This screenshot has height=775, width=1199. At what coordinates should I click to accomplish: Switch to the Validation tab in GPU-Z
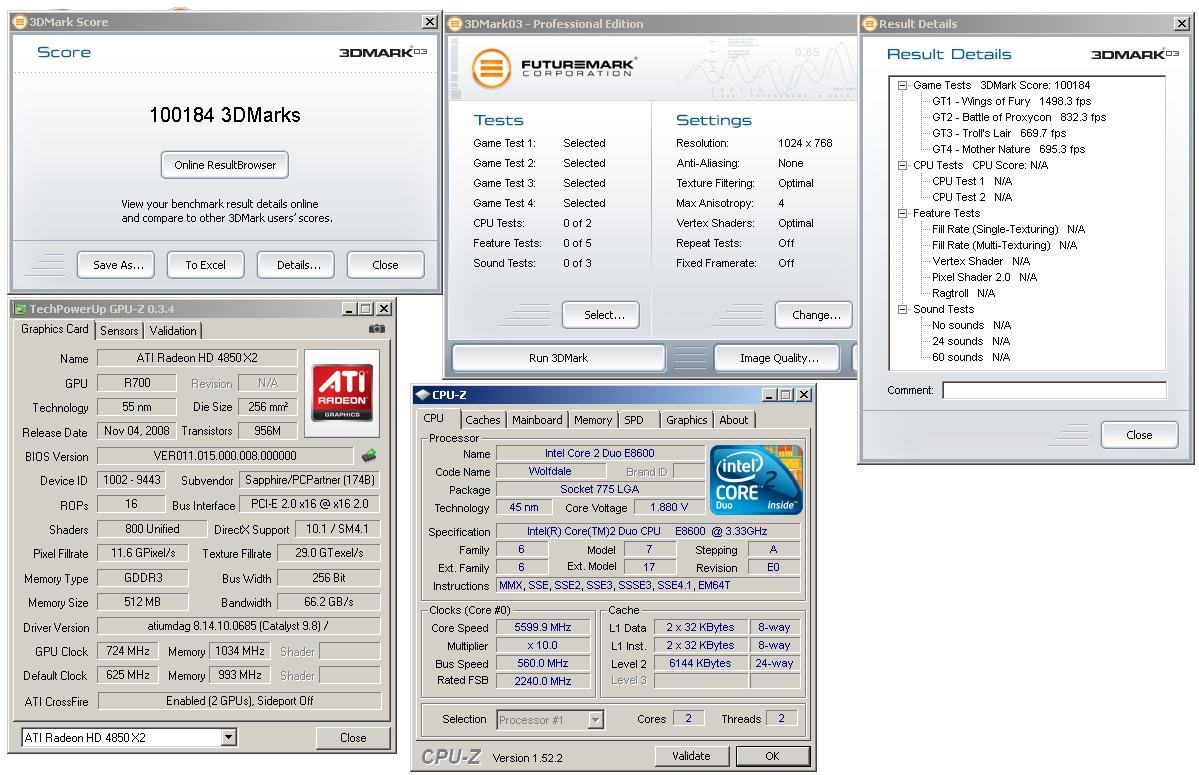pyautogui.click(x=173, y=330)
